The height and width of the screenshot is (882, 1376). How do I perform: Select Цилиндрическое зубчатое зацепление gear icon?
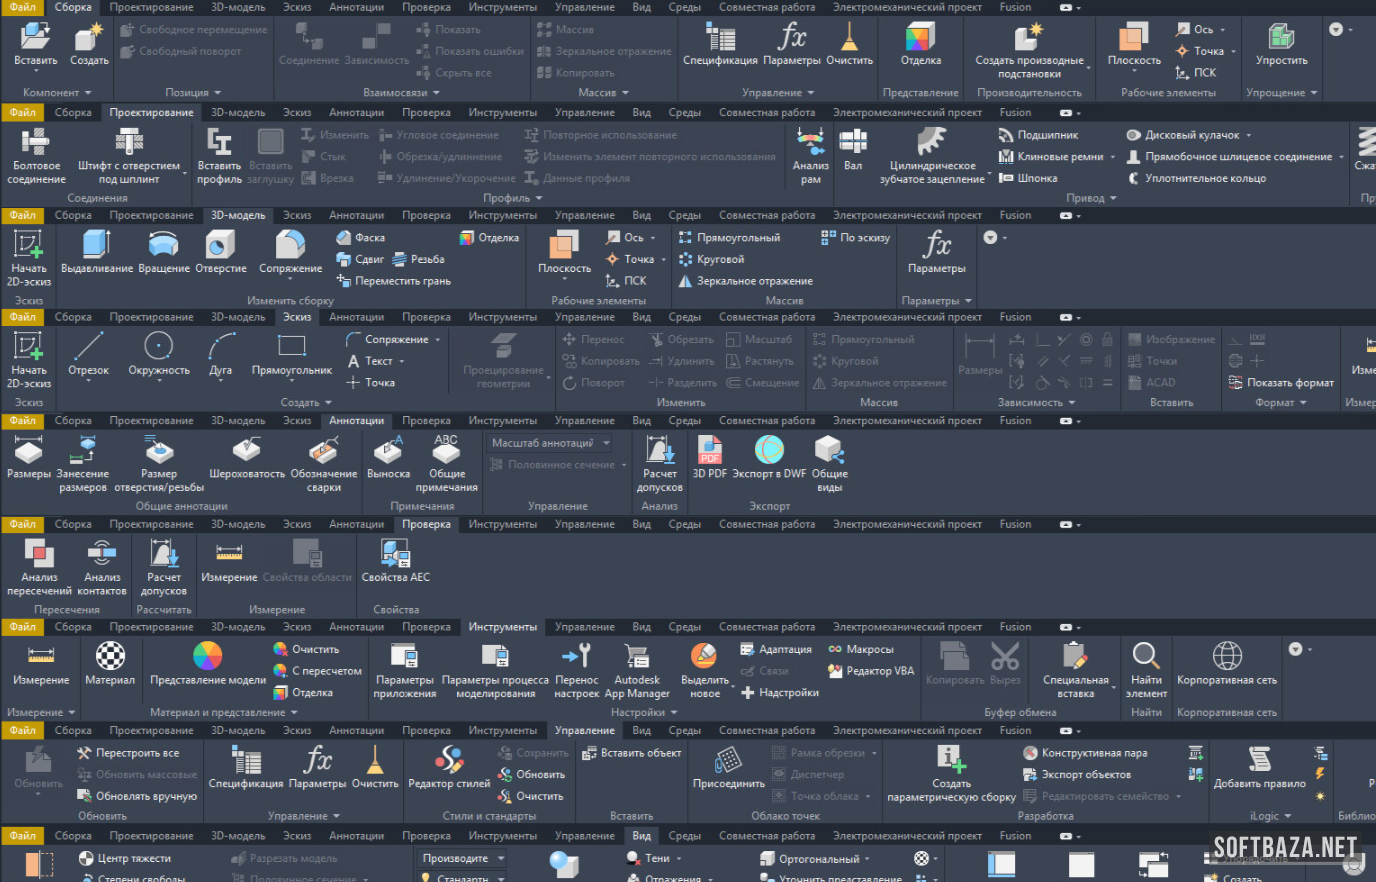pyautogui.click(x=932, y=142)
